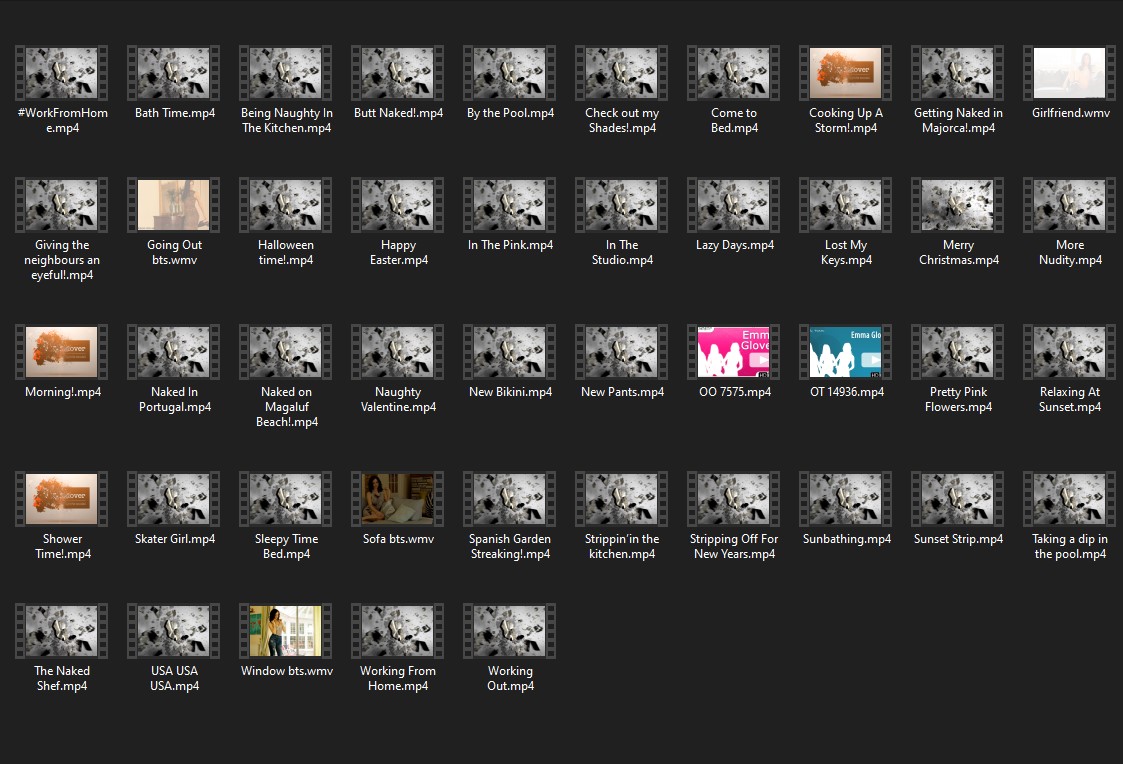Select the Window bts.wmv video thumbnail

(x=286, y=631)
